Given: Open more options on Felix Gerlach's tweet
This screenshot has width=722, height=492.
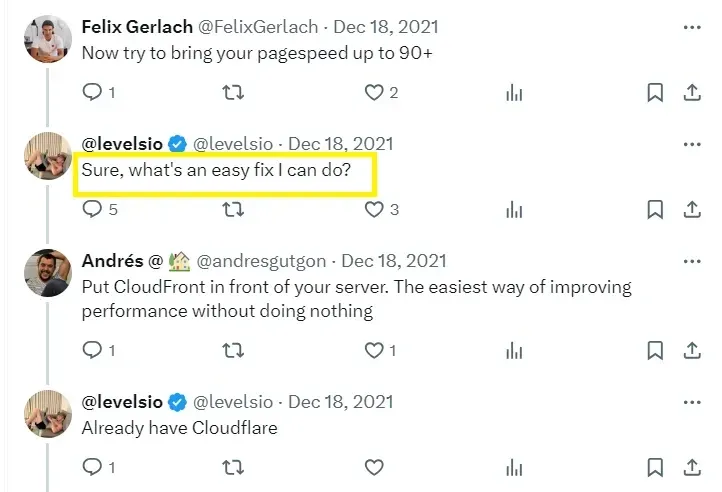Looking at the screenshot, I should (x=691, y=27).
